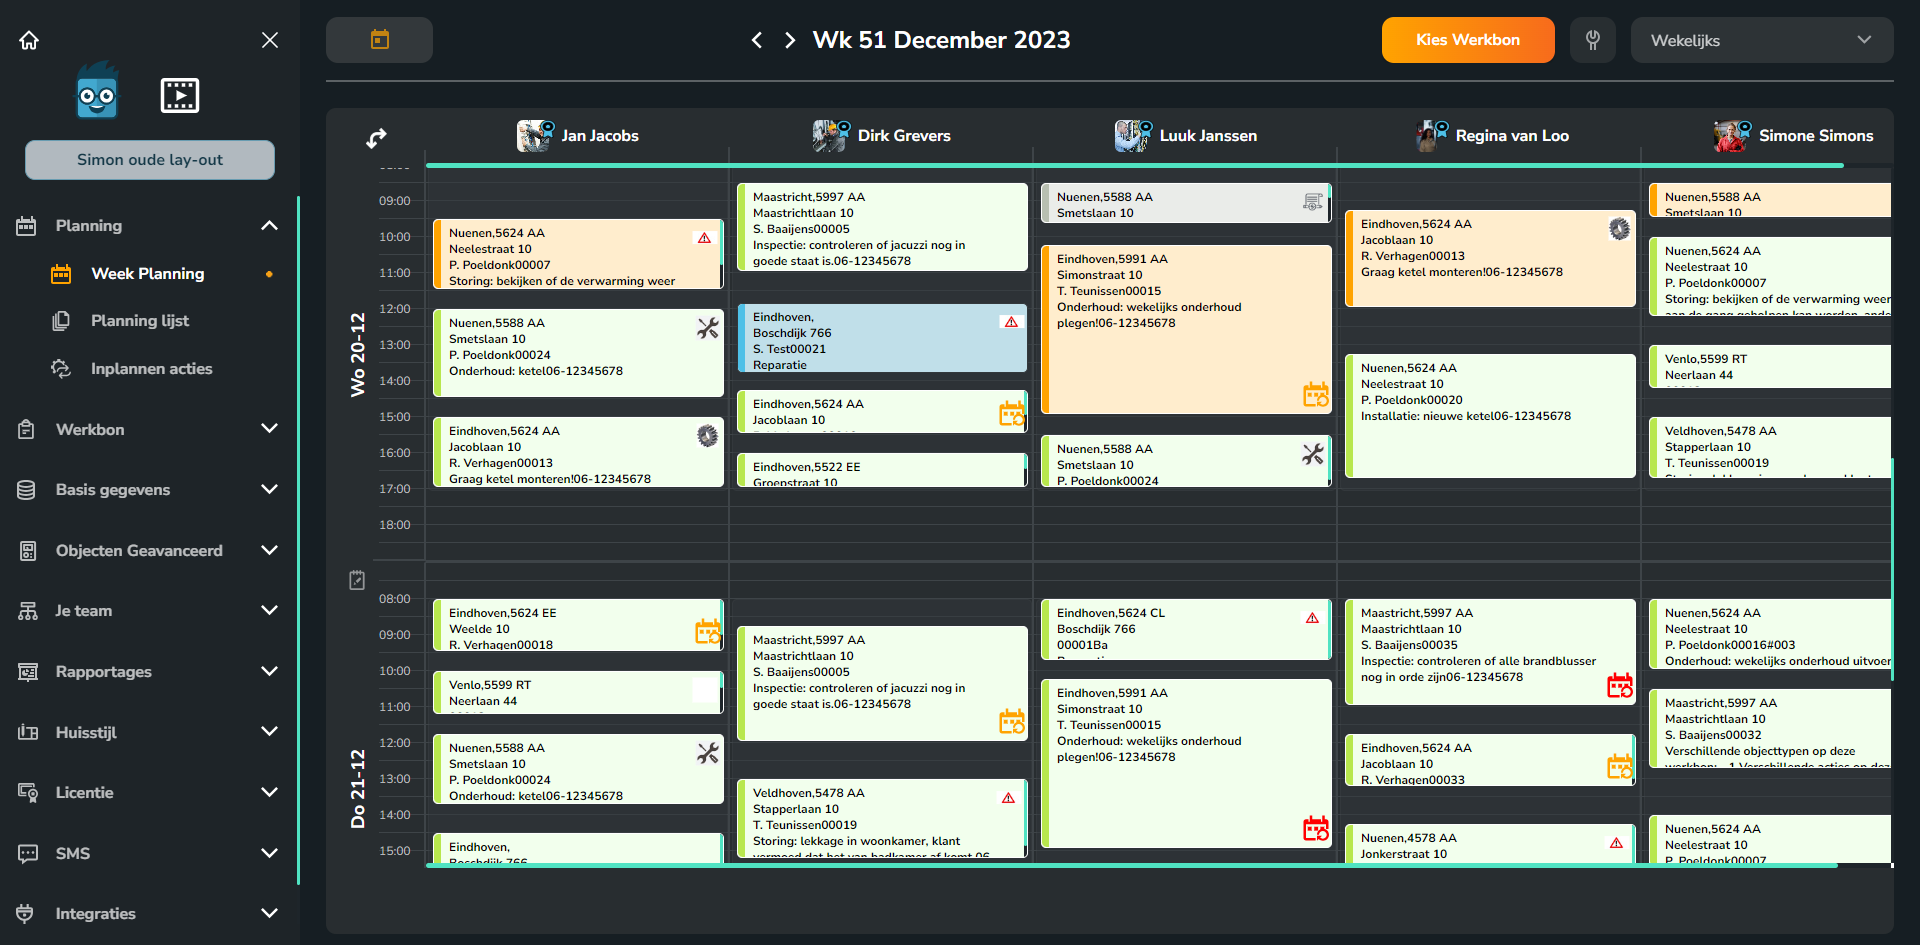
Task: Click the Integraties plug icon
Action: [x=26, y=914]
